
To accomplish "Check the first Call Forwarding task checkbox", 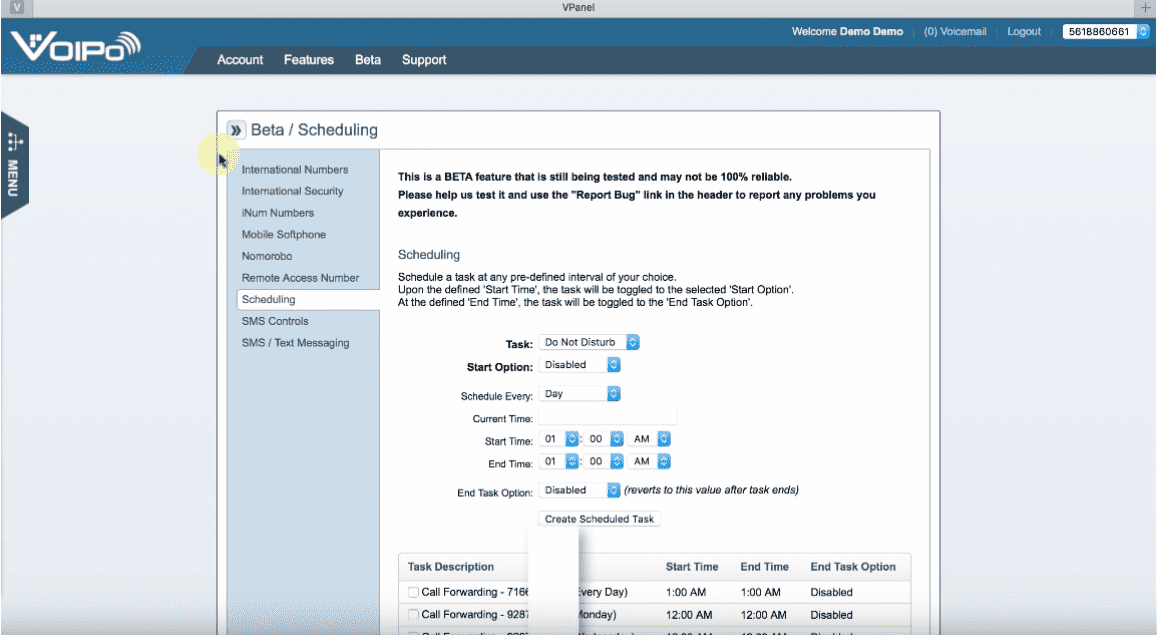I will tap(414, 593).
